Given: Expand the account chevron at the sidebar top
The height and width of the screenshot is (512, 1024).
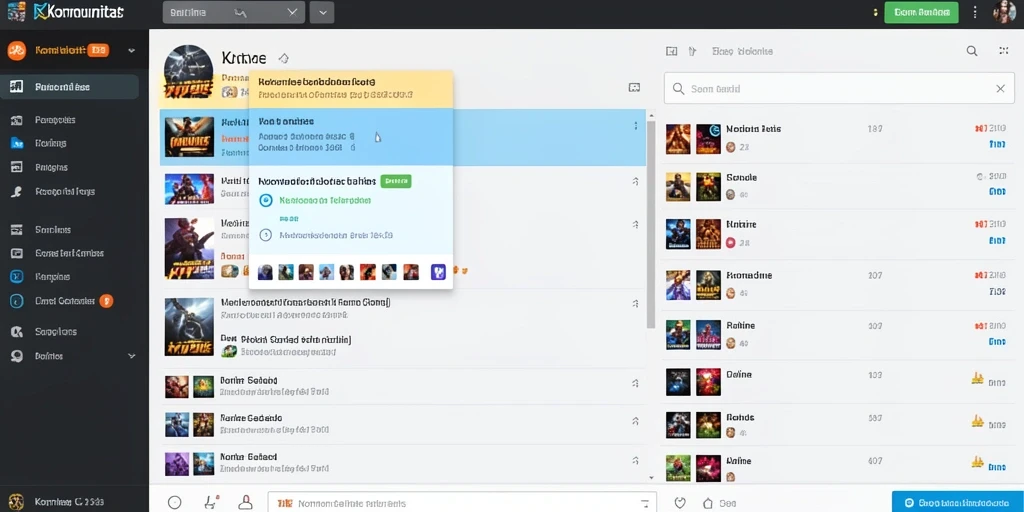Looking at the screenshot, I should click(x=132, y=50).
